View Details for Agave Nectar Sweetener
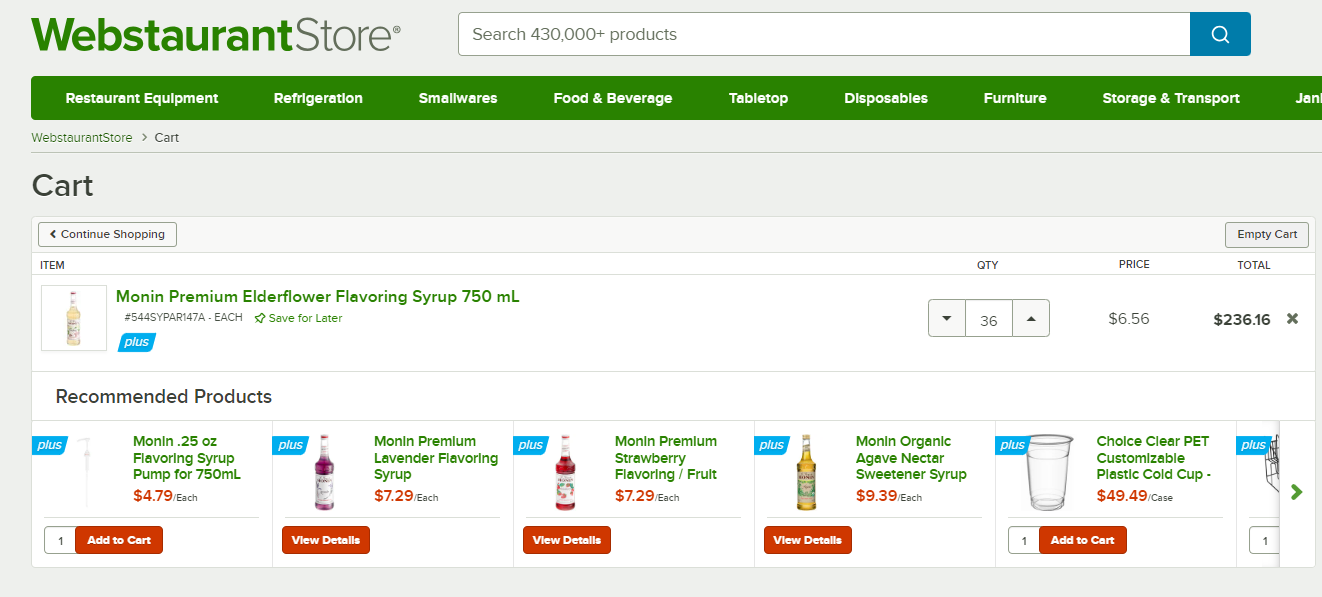The height and width of the screenshot is (597, 1322). click(808, 540)
